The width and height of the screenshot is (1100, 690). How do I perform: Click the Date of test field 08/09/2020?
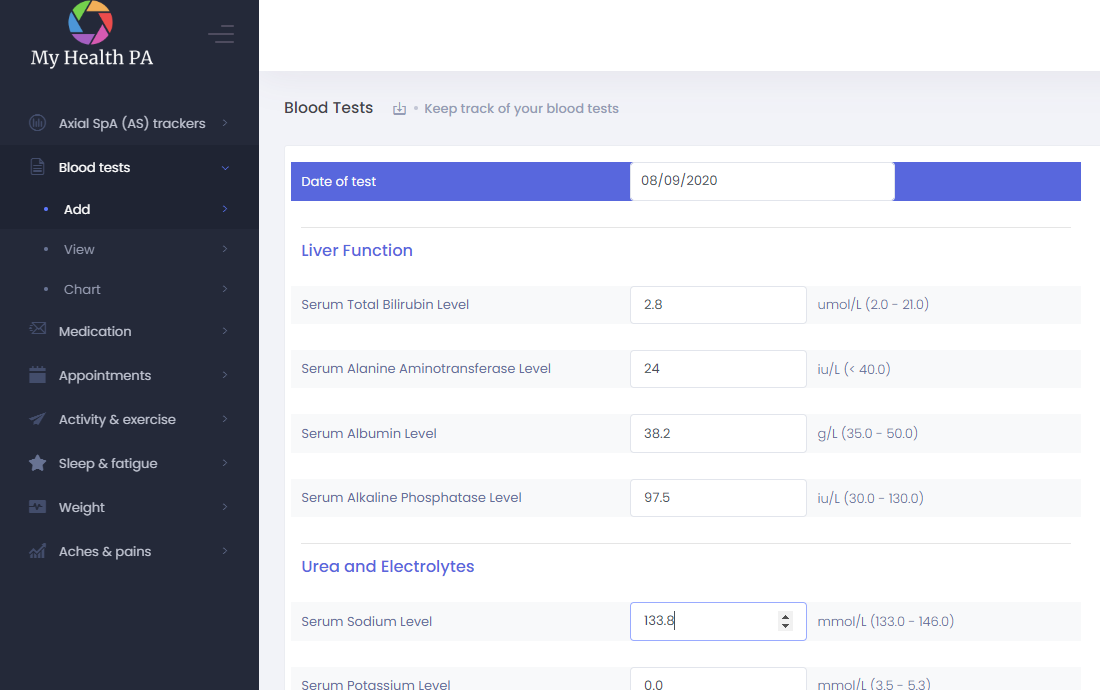point(763,181)
